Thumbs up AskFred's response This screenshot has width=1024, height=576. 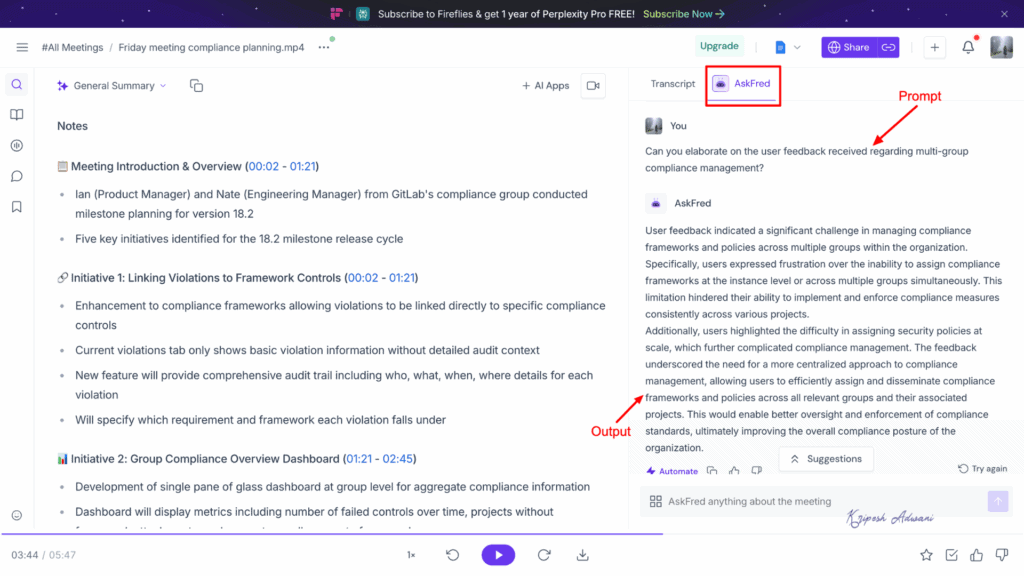[x=734, y=470]
